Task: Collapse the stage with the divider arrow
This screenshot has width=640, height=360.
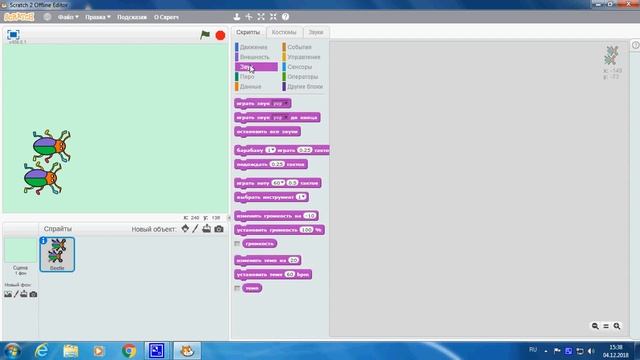Action: coord(229,218)
